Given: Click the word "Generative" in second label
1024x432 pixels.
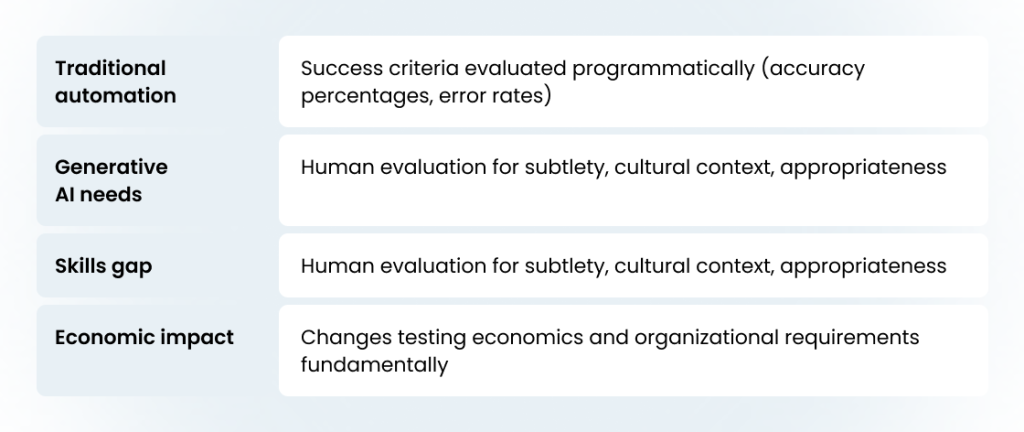Looking at the screenshot, I should pos(111,167).
